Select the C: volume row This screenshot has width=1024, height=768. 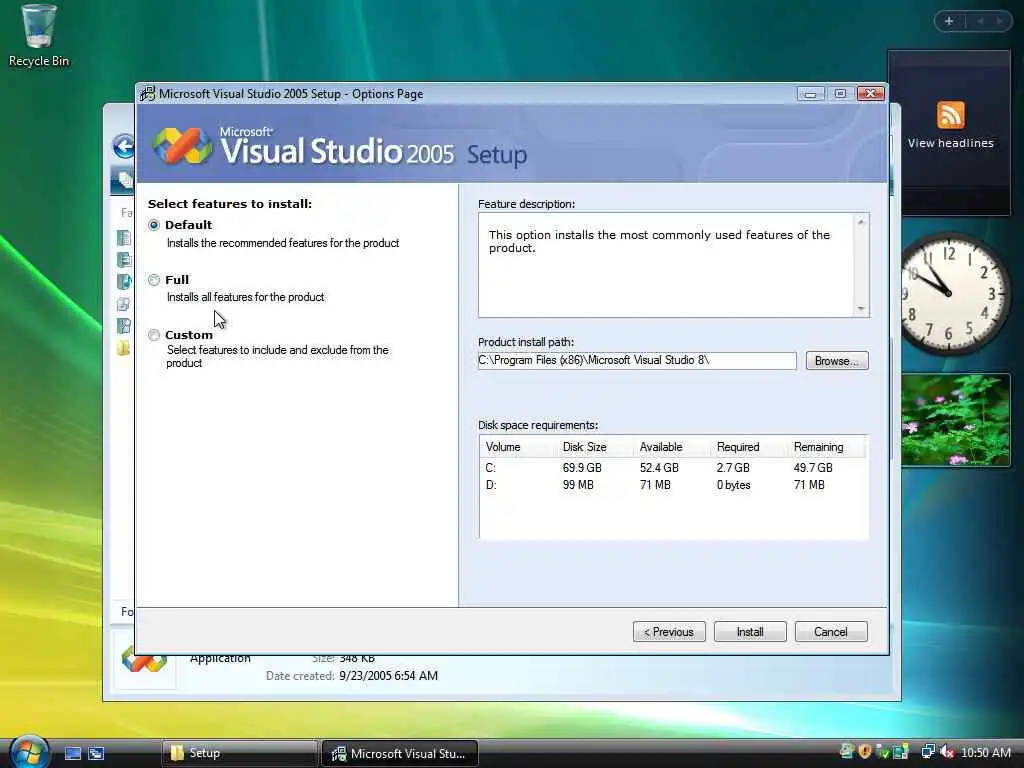coord(673,468)
